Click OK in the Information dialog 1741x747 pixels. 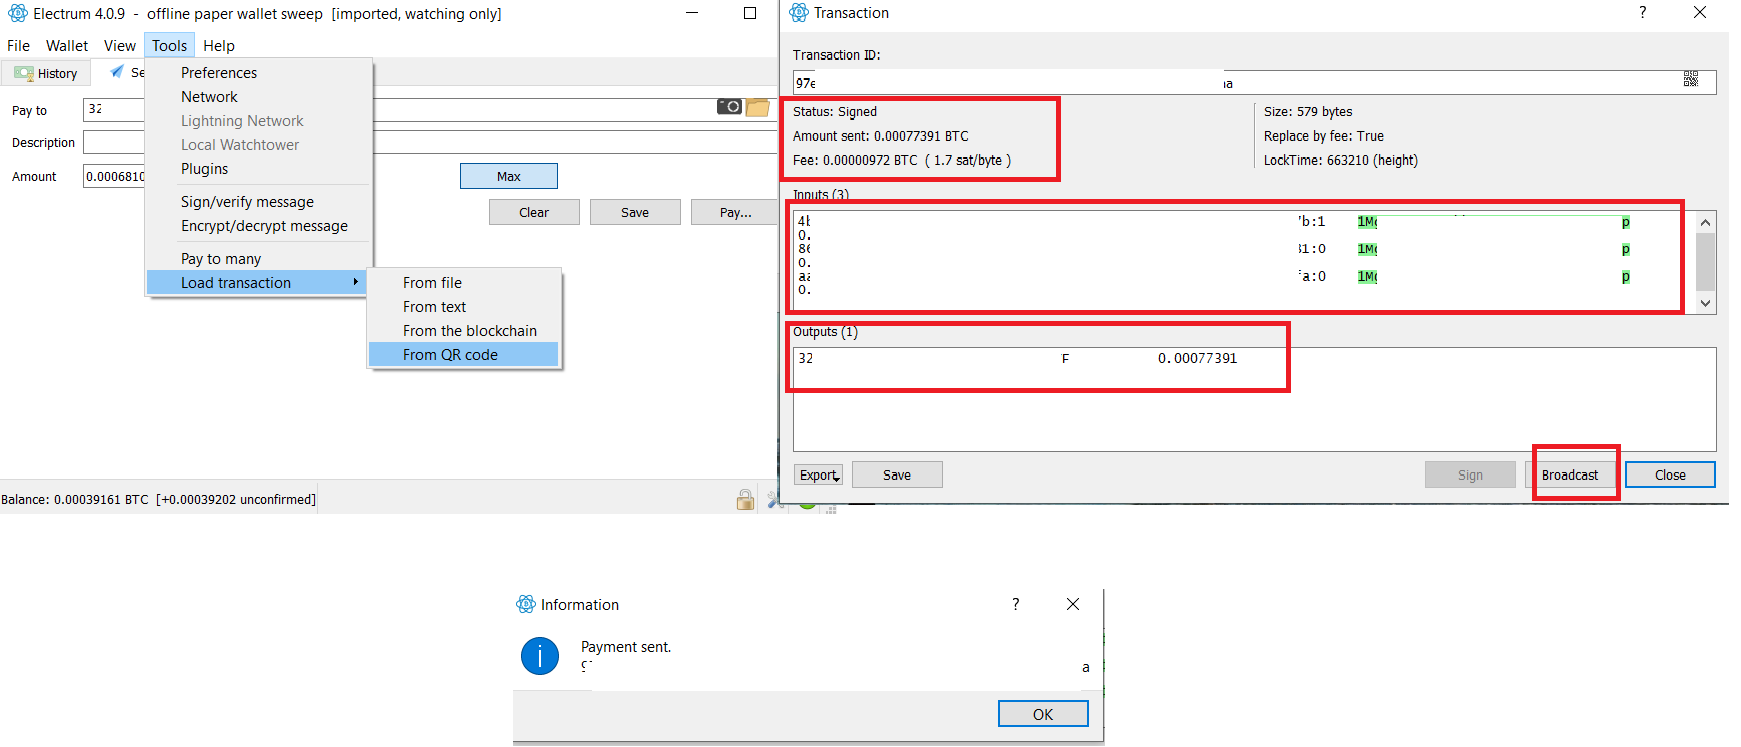point(1043,714)
